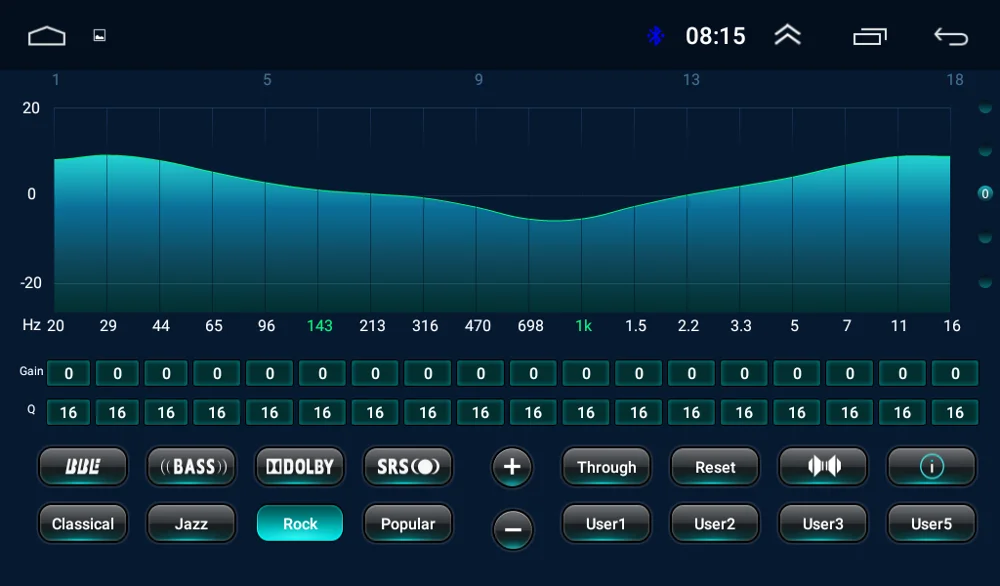
Task: Select the 143 Hz frequency label
Action: [x=320, y=326]
